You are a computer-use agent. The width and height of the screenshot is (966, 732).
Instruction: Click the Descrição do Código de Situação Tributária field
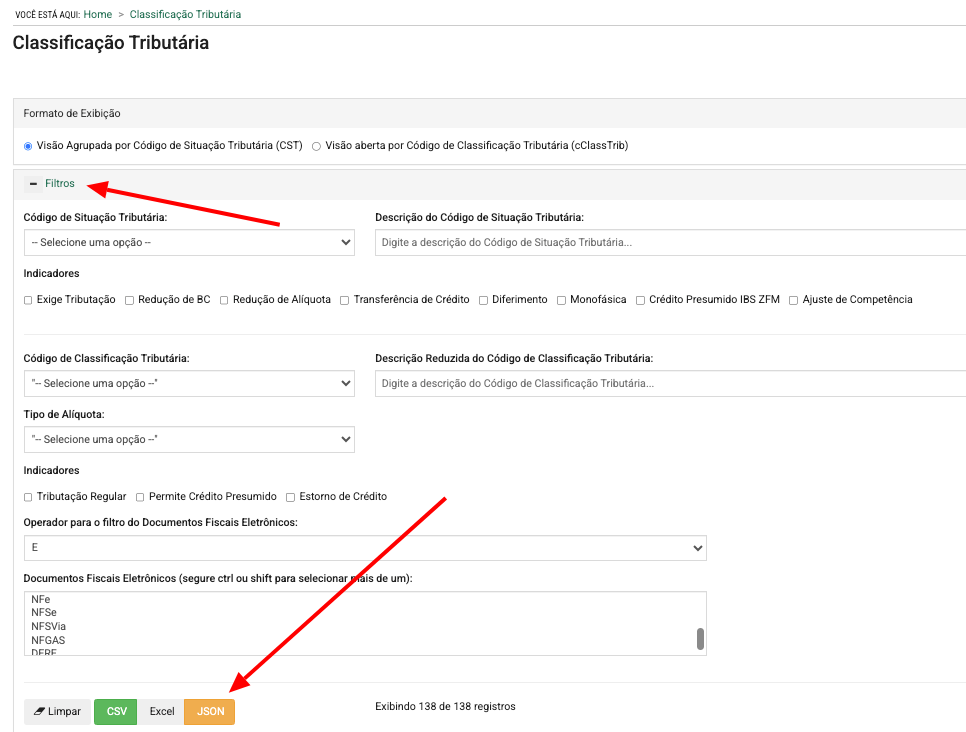pyautogui.click(x=670, y=242)
